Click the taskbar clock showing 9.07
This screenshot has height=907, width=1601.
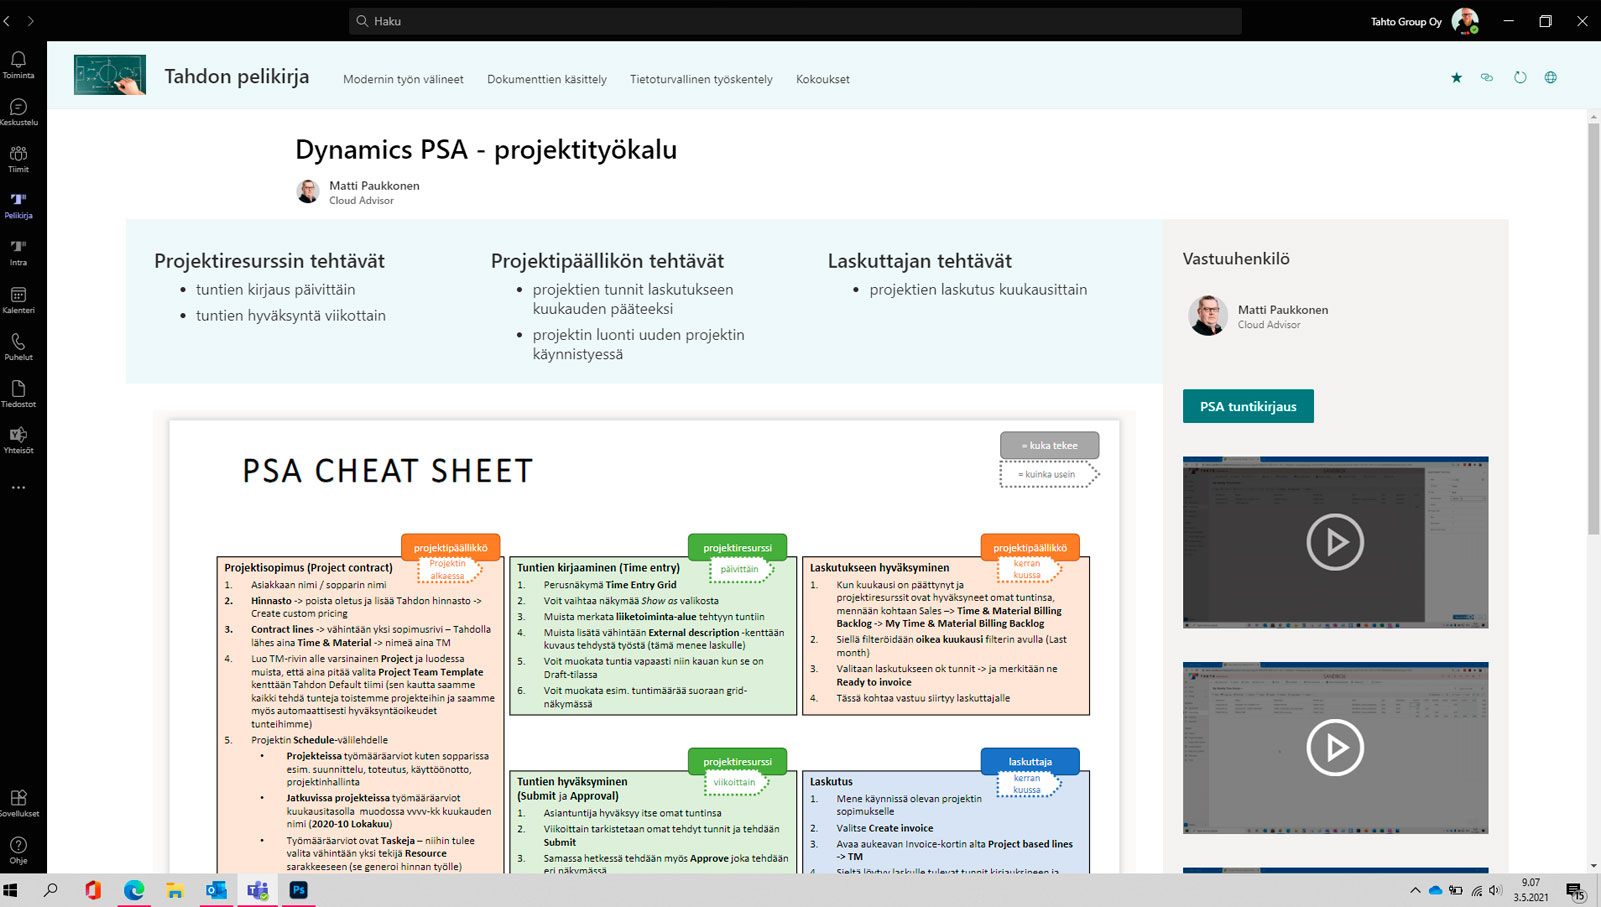pyautogui.click(x=1531, y=890)
